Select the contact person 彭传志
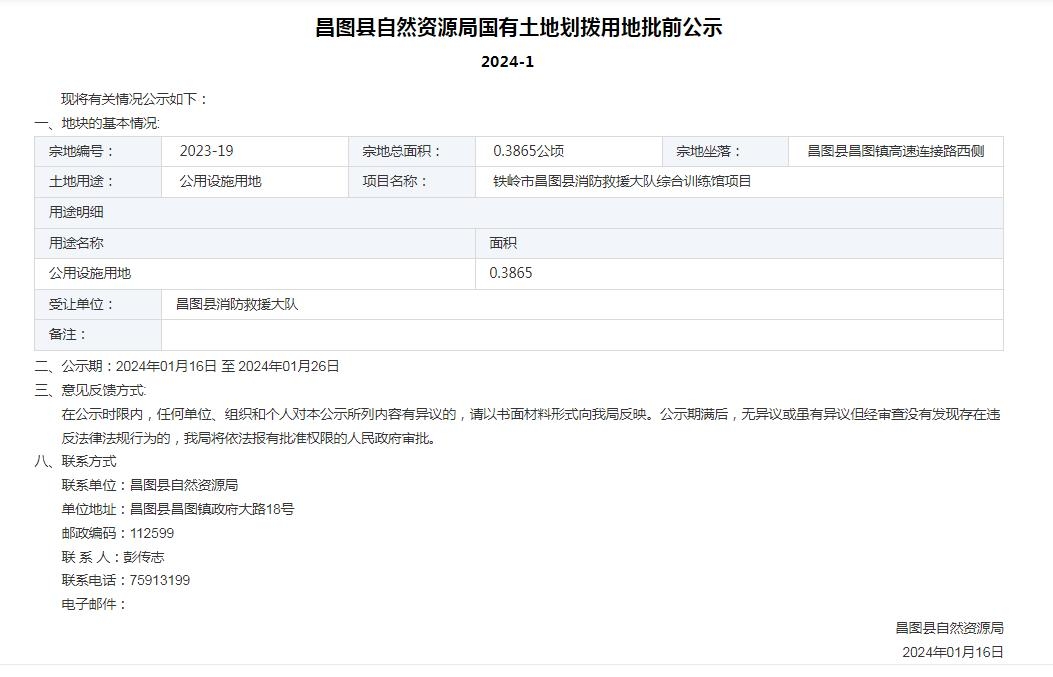 point(144,557)
